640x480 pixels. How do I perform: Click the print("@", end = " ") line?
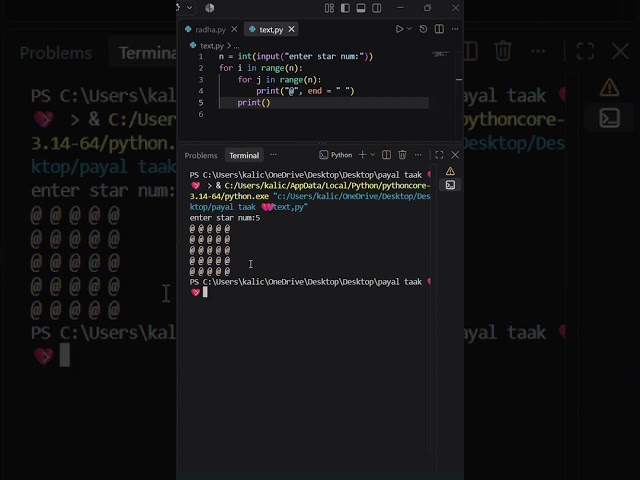pyautogui.click(x=305, y=91)
